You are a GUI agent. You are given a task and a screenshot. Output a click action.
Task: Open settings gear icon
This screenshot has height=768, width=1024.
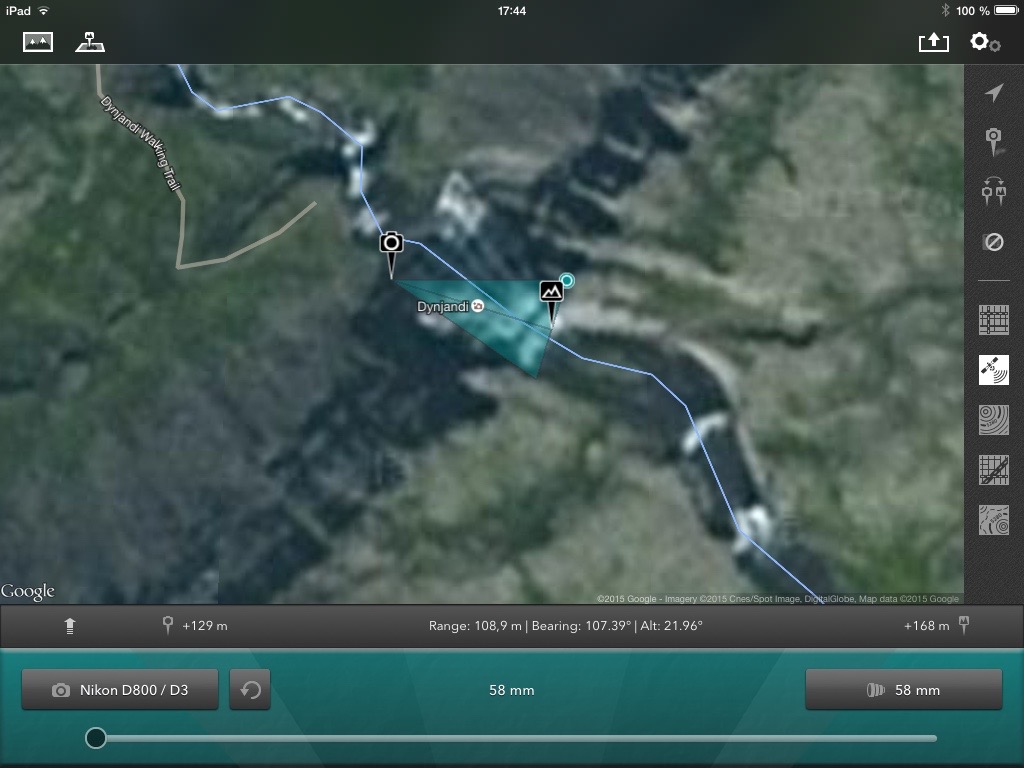point(985,42)
